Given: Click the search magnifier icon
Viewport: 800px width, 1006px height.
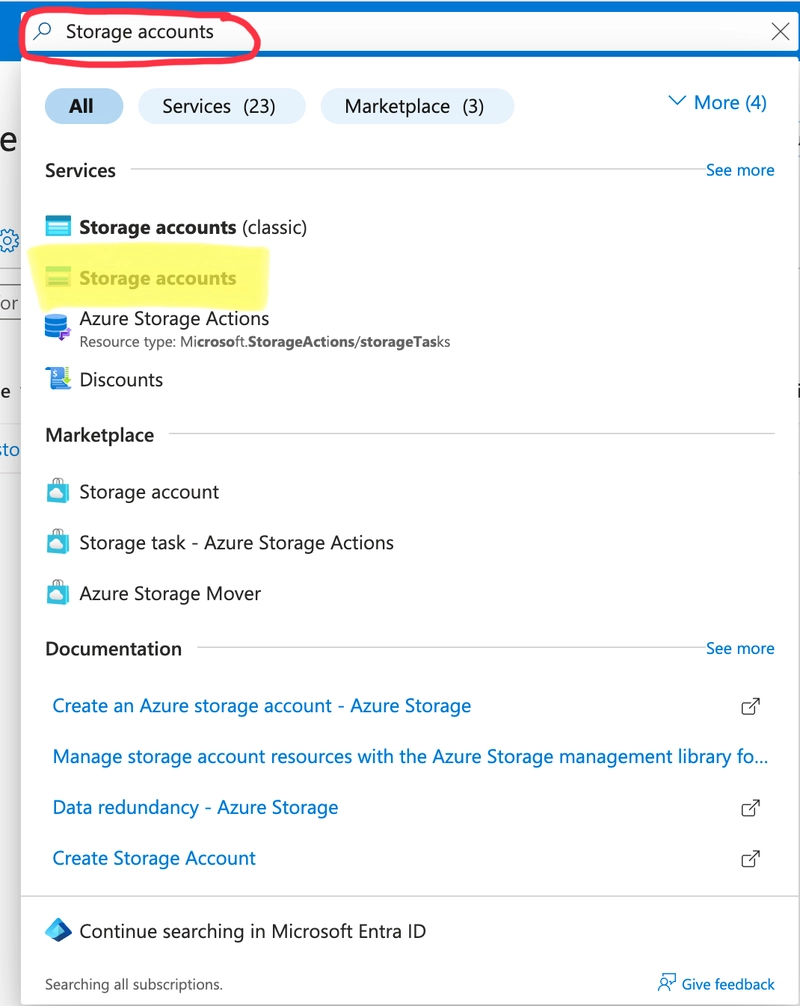Looking at the screenshot, I should click(x=42, y=31).
